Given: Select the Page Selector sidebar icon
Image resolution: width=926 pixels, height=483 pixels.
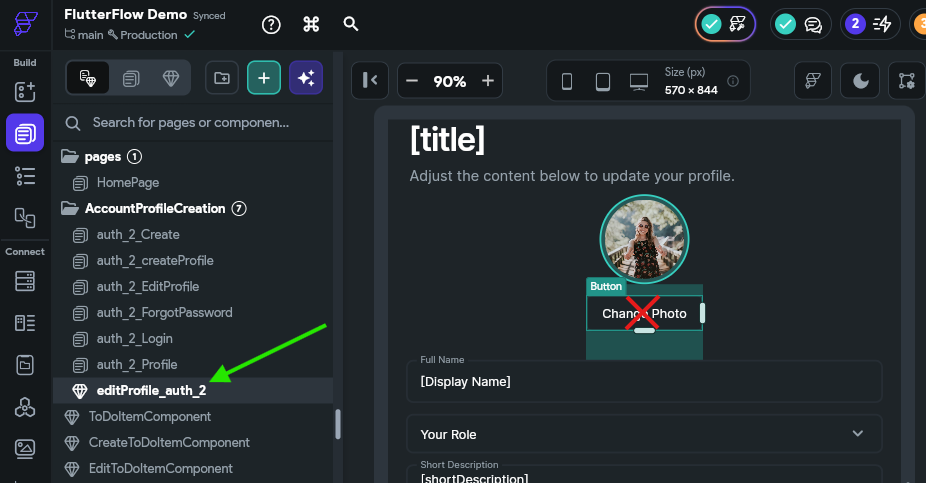Looking at the screenshot, I should click(x=25, y=133).
